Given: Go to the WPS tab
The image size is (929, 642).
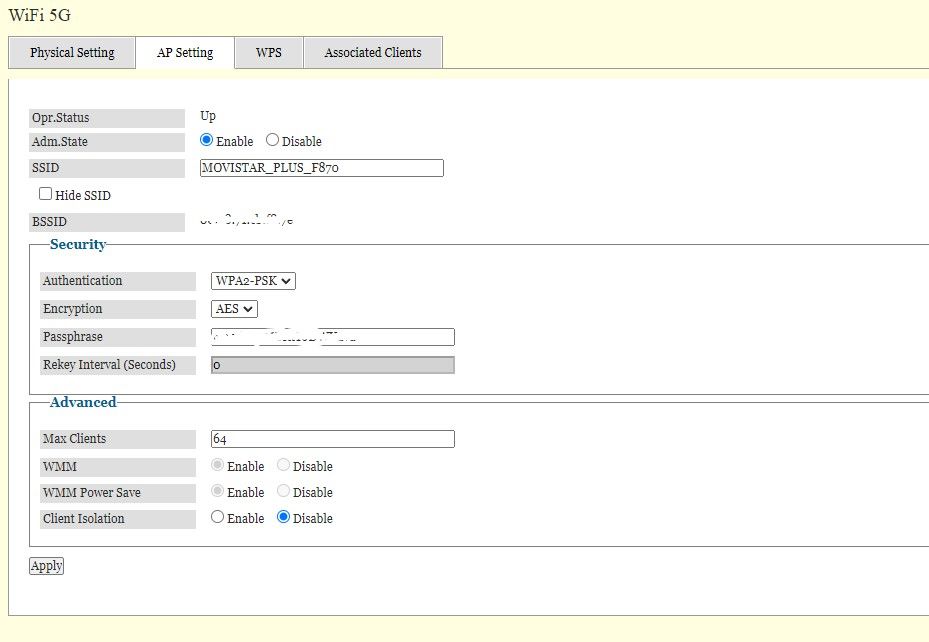Looking at the screenshot, I should [268, 53].
